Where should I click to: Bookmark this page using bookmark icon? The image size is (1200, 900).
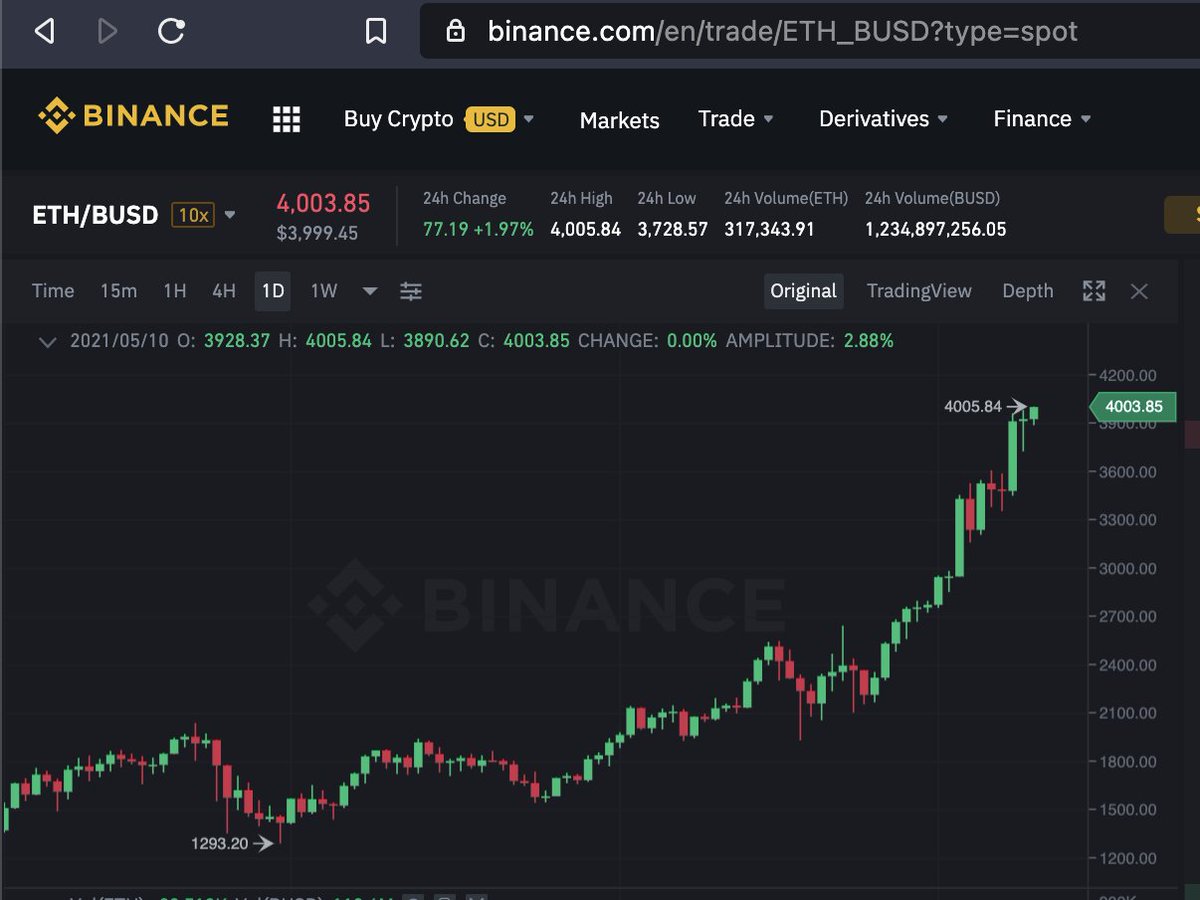coord(376,31)
